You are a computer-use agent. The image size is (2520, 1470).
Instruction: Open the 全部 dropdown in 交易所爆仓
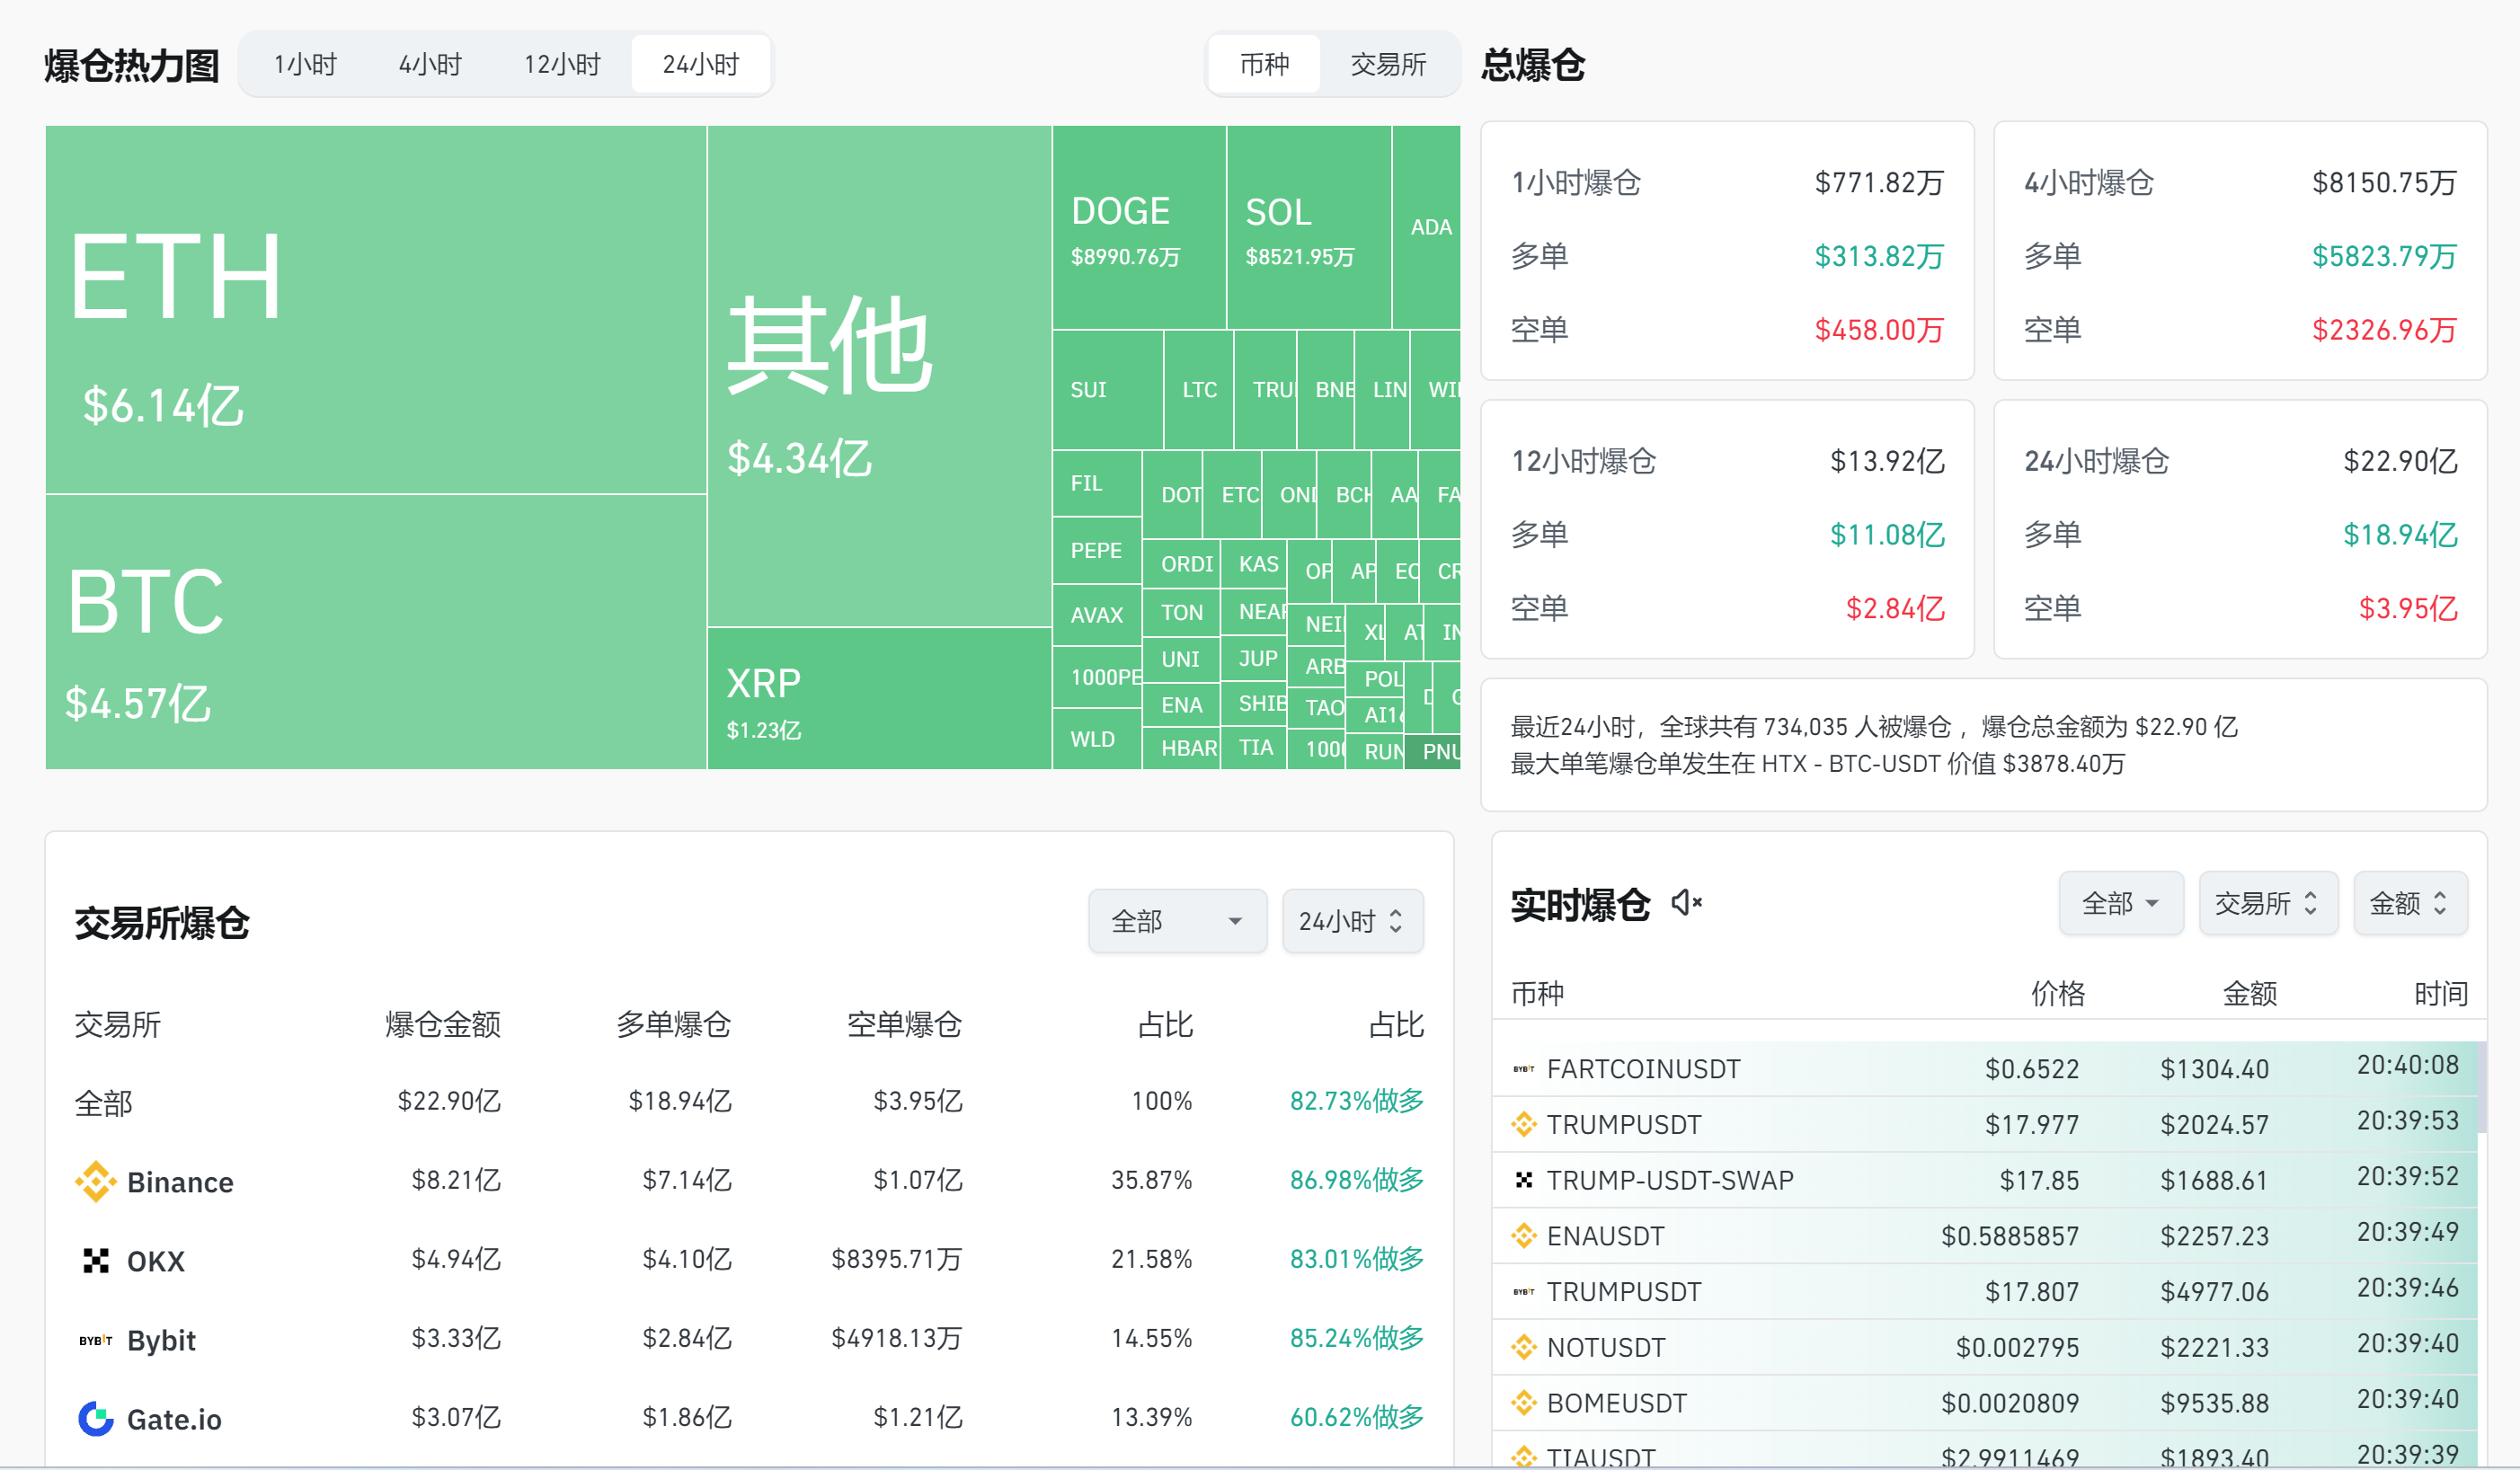1177,920
